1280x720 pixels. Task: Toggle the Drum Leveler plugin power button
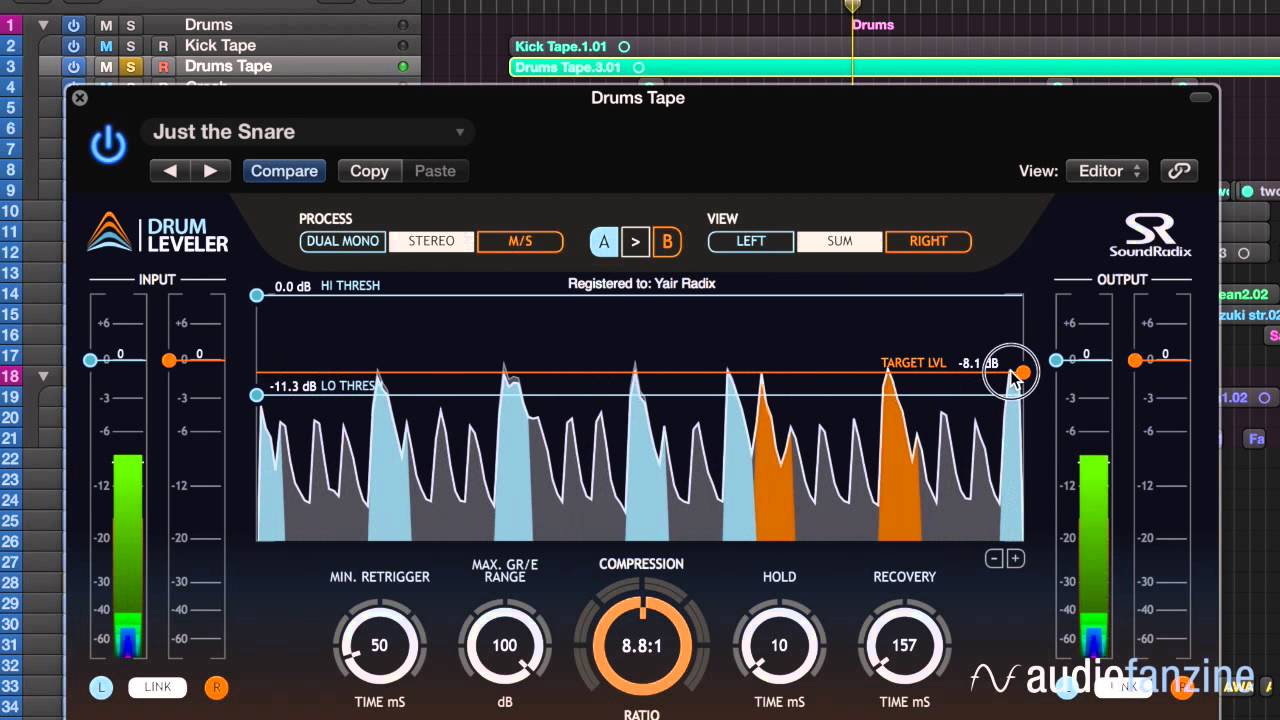click(x=108, y=146)
